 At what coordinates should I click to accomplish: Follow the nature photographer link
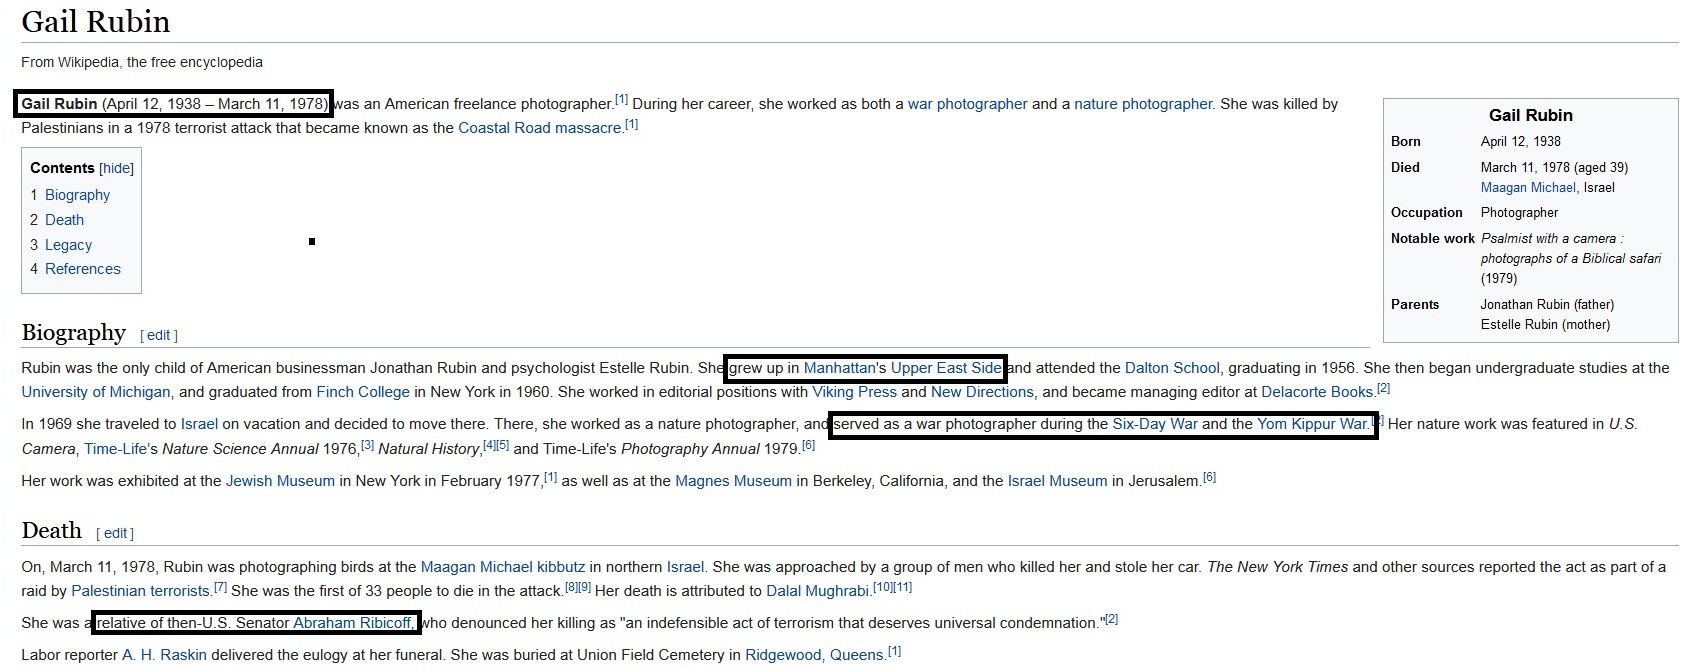[1142, 104]
